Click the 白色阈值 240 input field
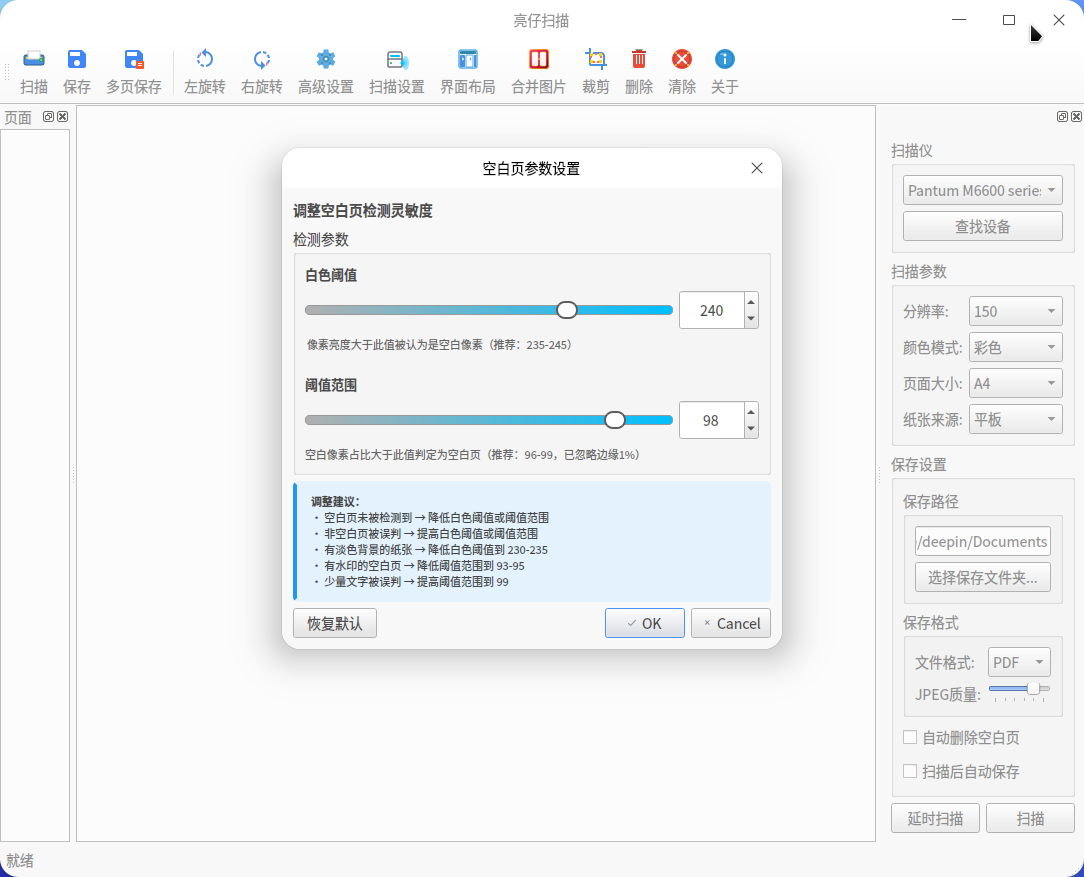This screenshot has height=877, width=1084. [711, 310]
